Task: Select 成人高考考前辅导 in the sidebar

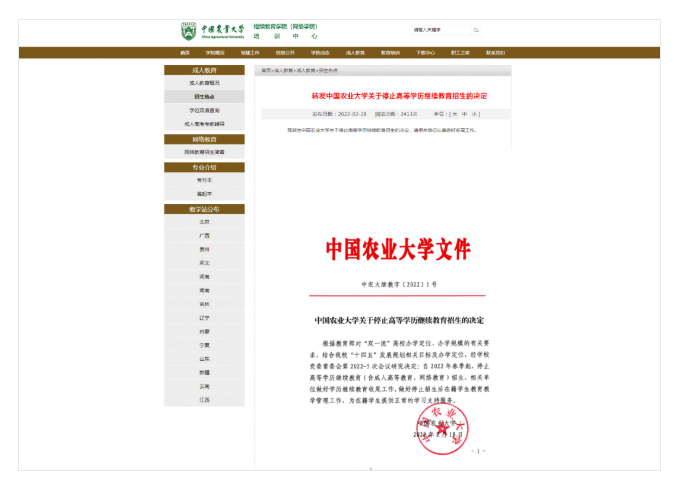Action: pyautogui.click(x=204, y=124)
